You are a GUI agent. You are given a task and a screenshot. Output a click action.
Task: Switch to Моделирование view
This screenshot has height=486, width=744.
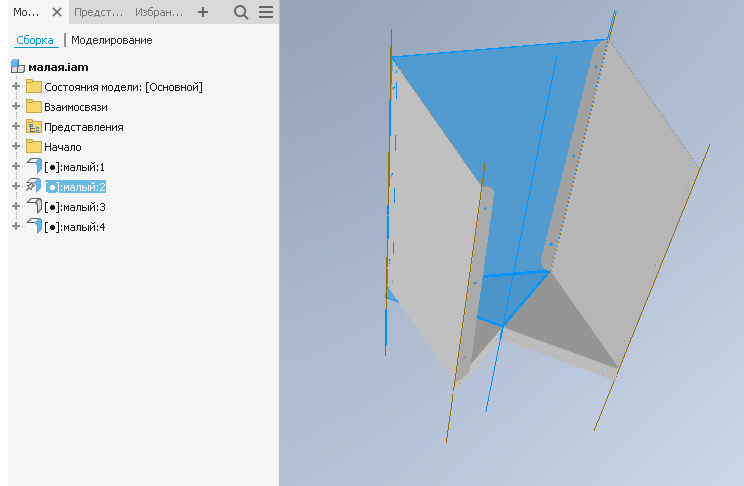(x=111, y=40)
